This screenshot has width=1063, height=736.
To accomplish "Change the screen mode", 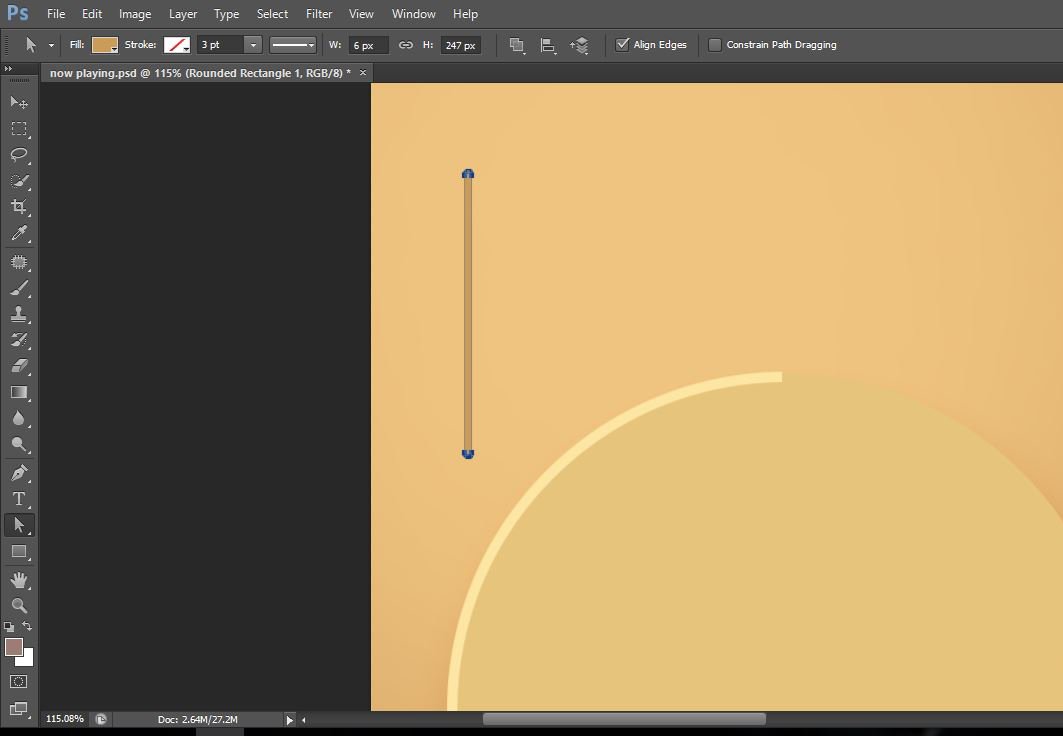I will point(19,709).
